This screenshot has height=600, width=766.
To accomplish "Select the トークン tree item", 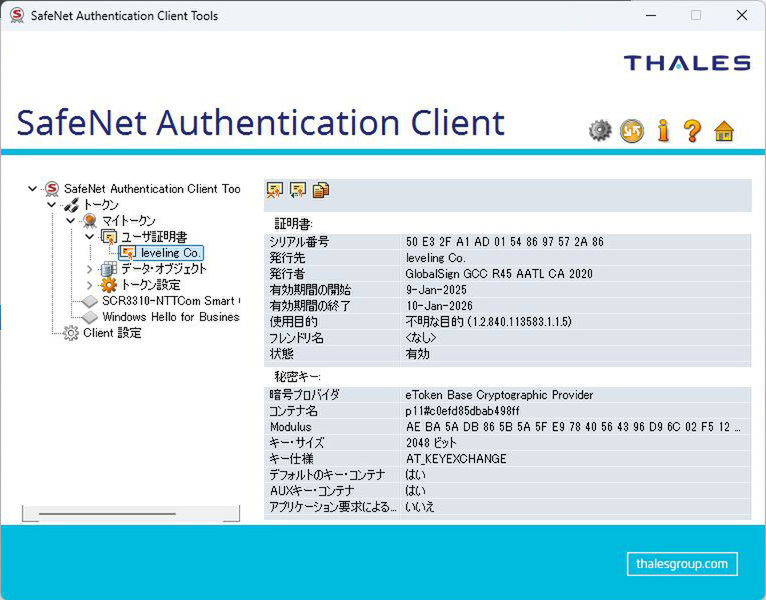I will click(x=101, y=205).
